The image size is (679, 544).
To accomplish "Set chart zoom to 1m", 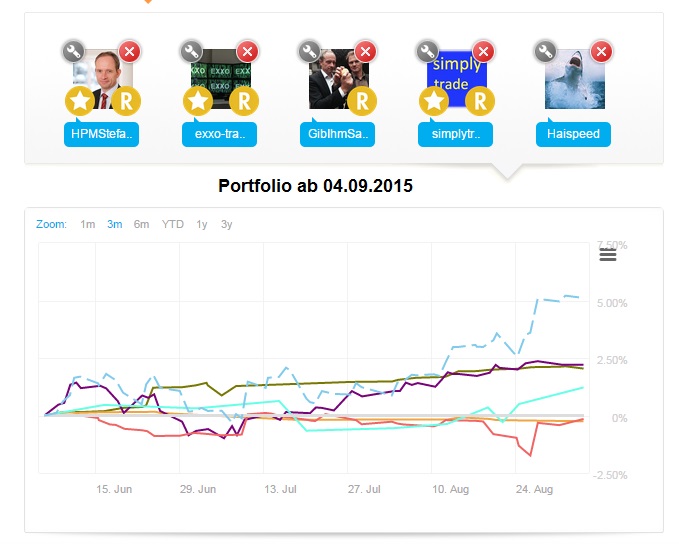I will 88,224.
